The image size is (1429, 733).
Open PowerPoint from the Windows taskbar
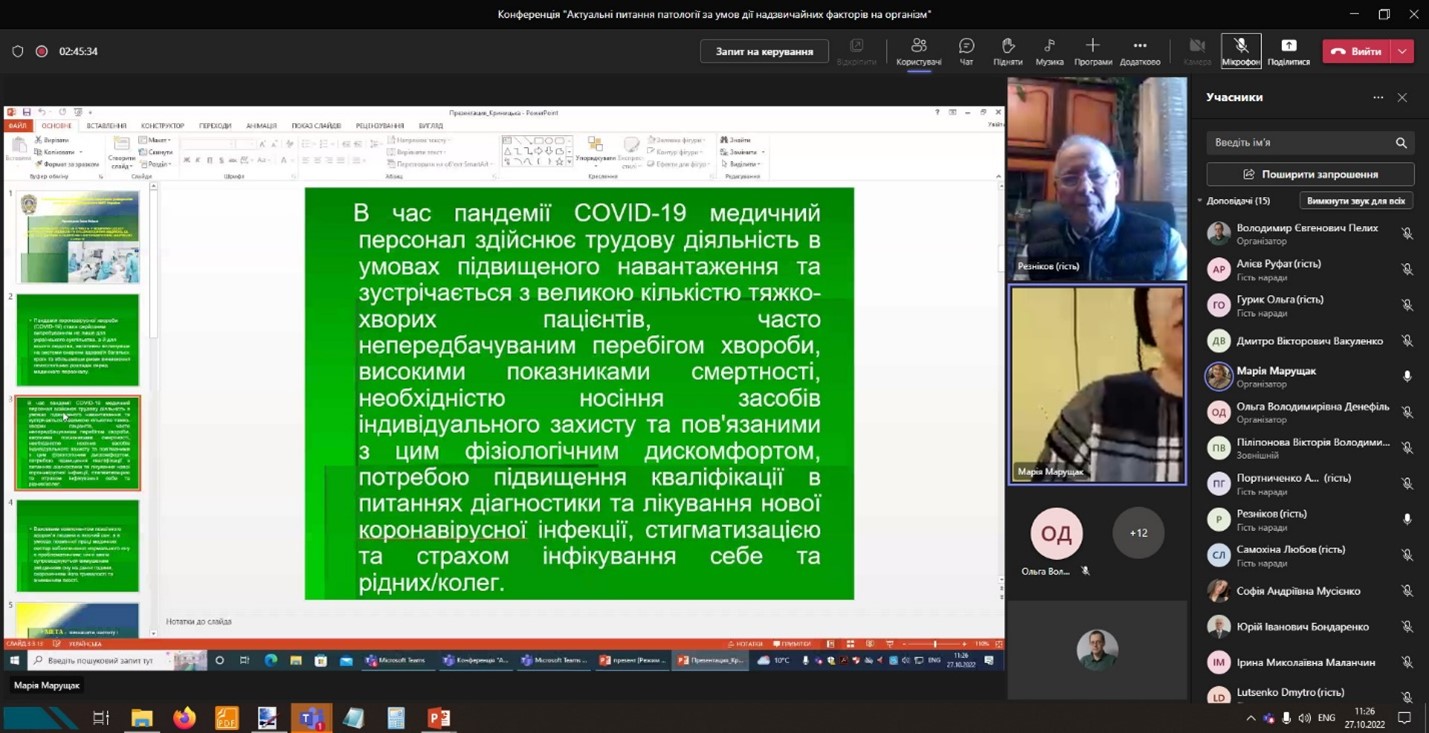[x=439, y=718]
